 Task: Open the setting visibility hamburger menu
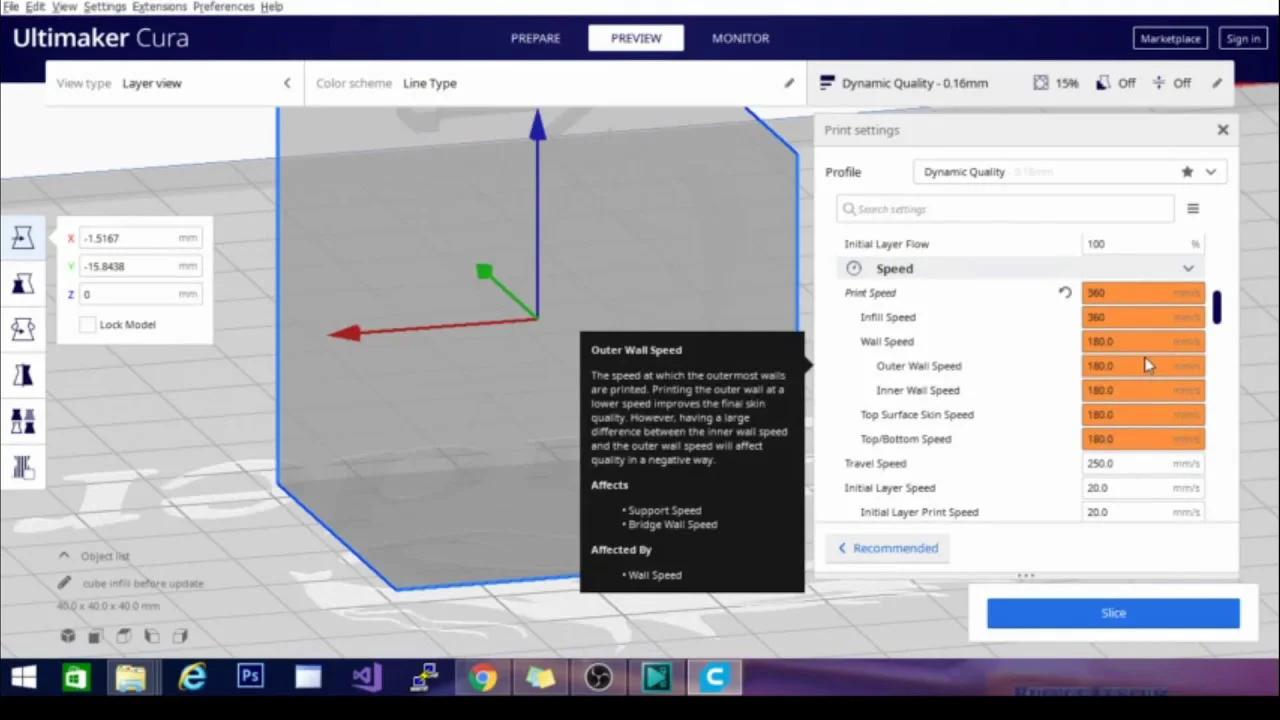[1192, 209]
